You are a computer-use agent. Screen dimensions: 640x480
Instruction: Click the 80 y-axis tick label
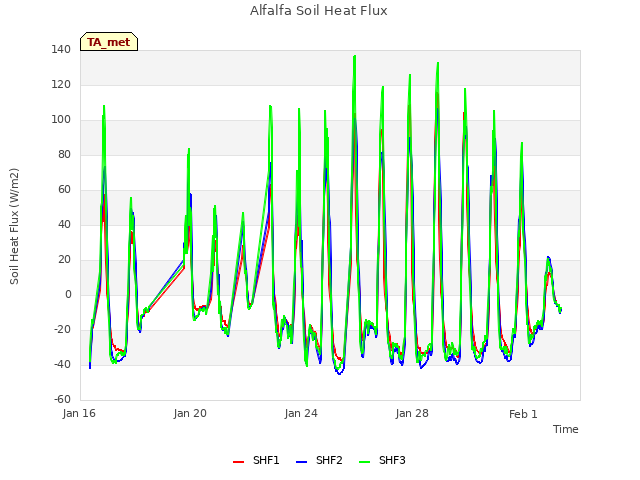point(64,155)
